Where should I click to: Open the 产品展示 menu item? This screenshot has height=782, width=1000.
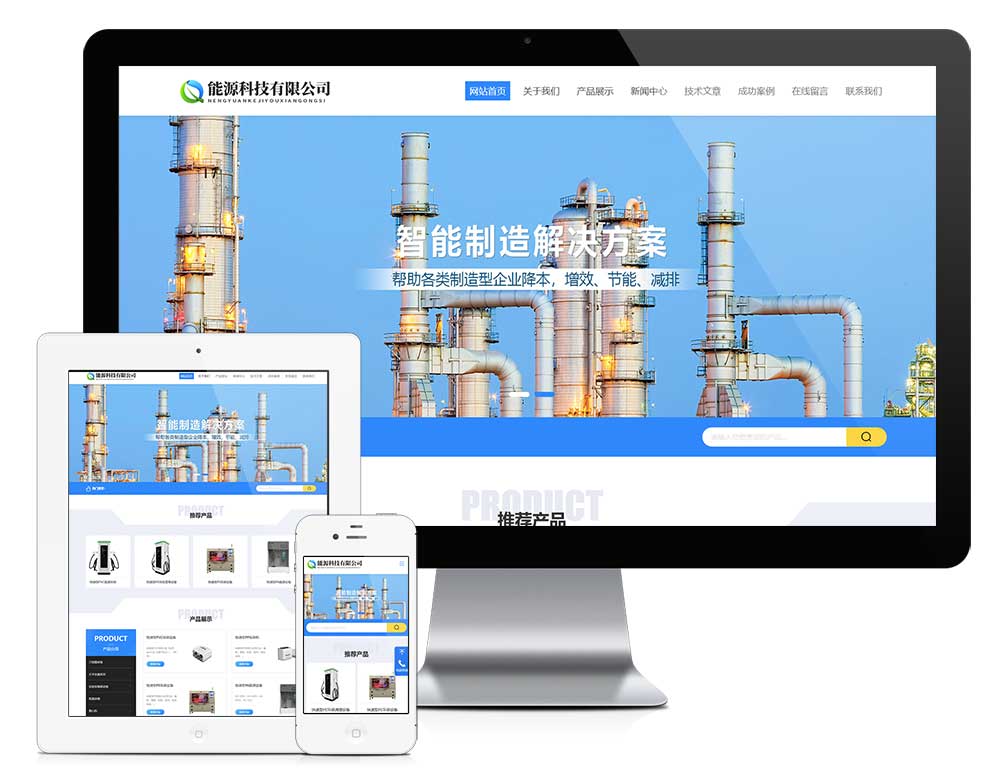tap(595, 91)
